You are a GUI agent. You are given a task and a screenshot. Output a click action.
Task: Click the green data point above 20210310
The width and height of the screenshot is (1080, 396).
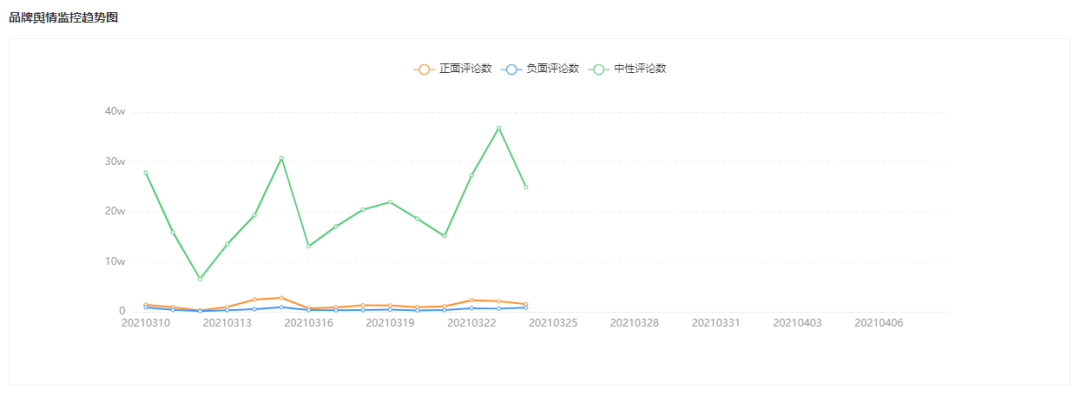145,173
